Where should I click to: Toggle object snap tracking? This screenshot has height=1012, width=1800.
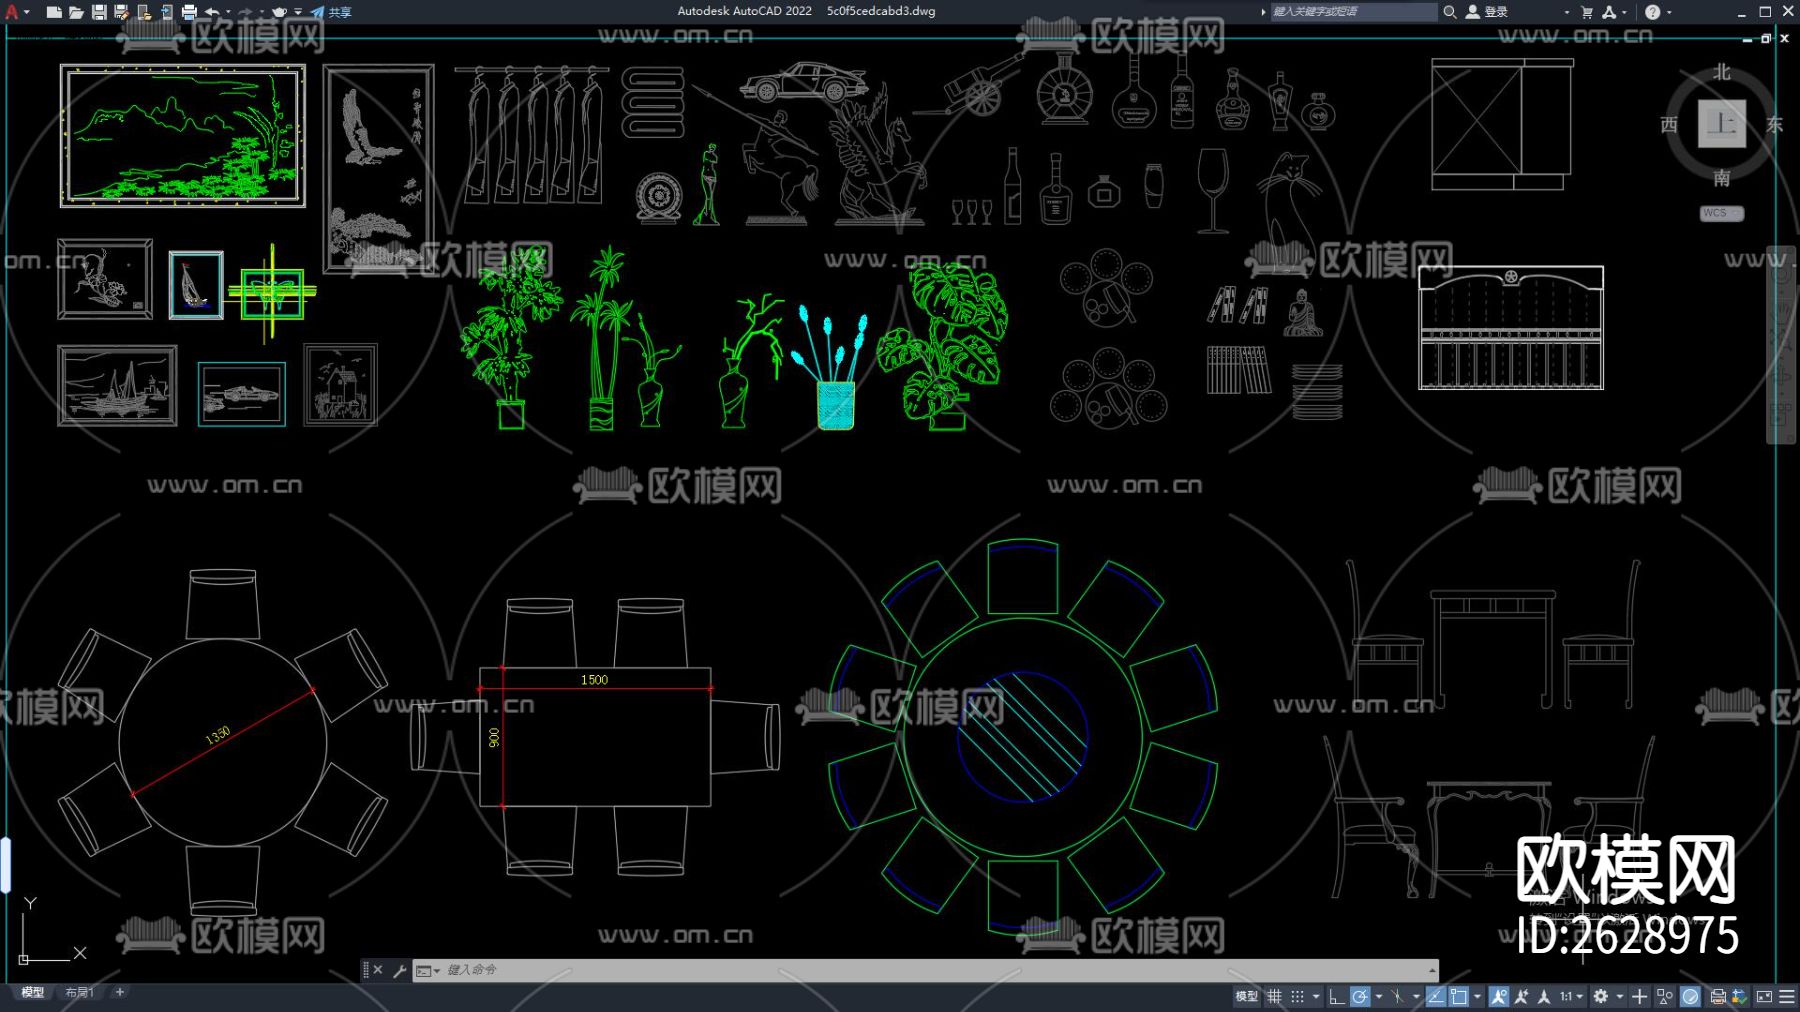[1436, 997]
